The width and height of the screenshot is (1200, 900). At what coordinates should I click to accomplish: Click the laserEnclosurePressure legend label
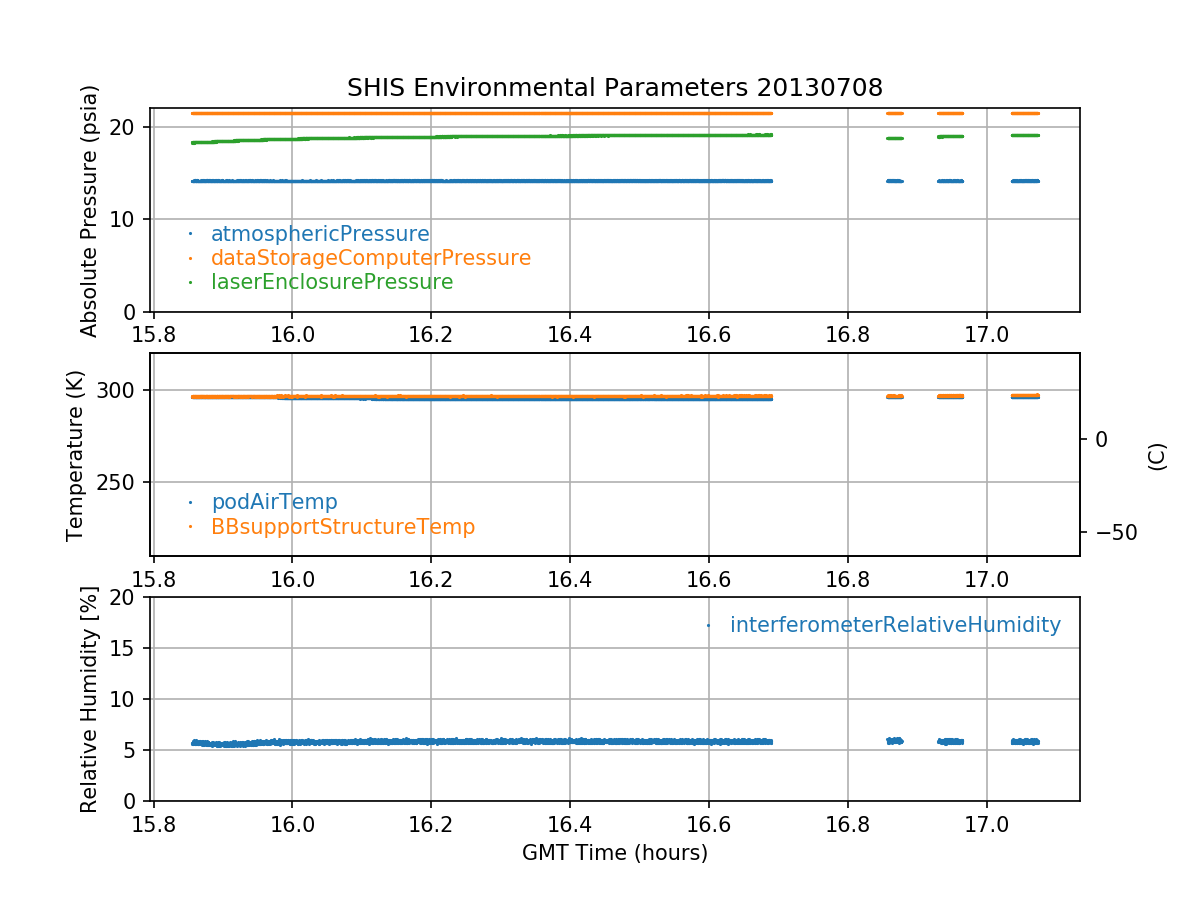click(331, 282)
